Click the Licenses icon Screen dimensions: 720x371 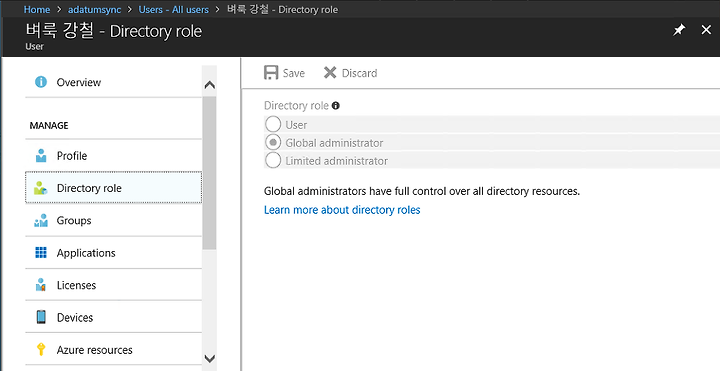point(41,285)
